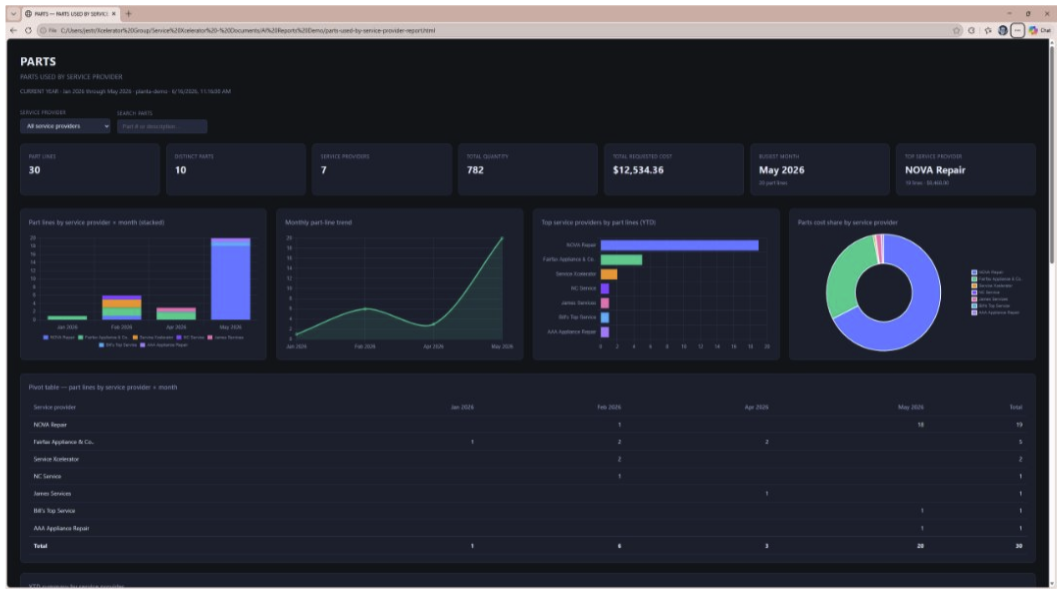Bookmark this page with the star icon
The image size is (1062, 593).
pos(956,30)
